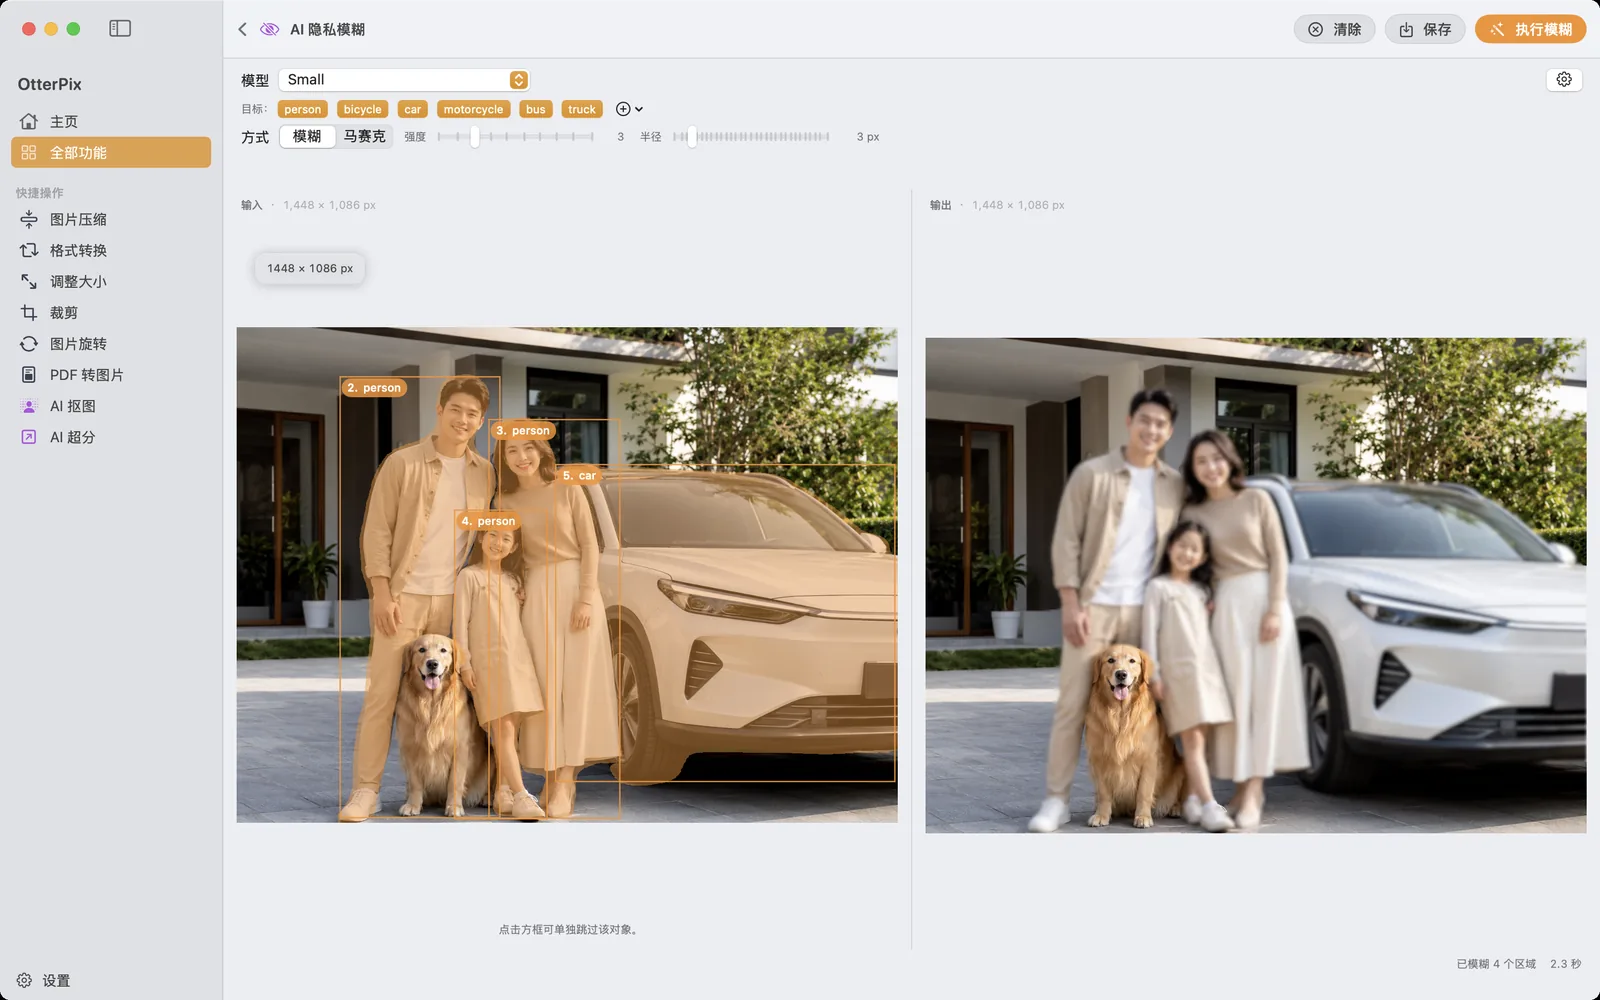Open 设置 settings at sidebar bottom

pos(44,980)
